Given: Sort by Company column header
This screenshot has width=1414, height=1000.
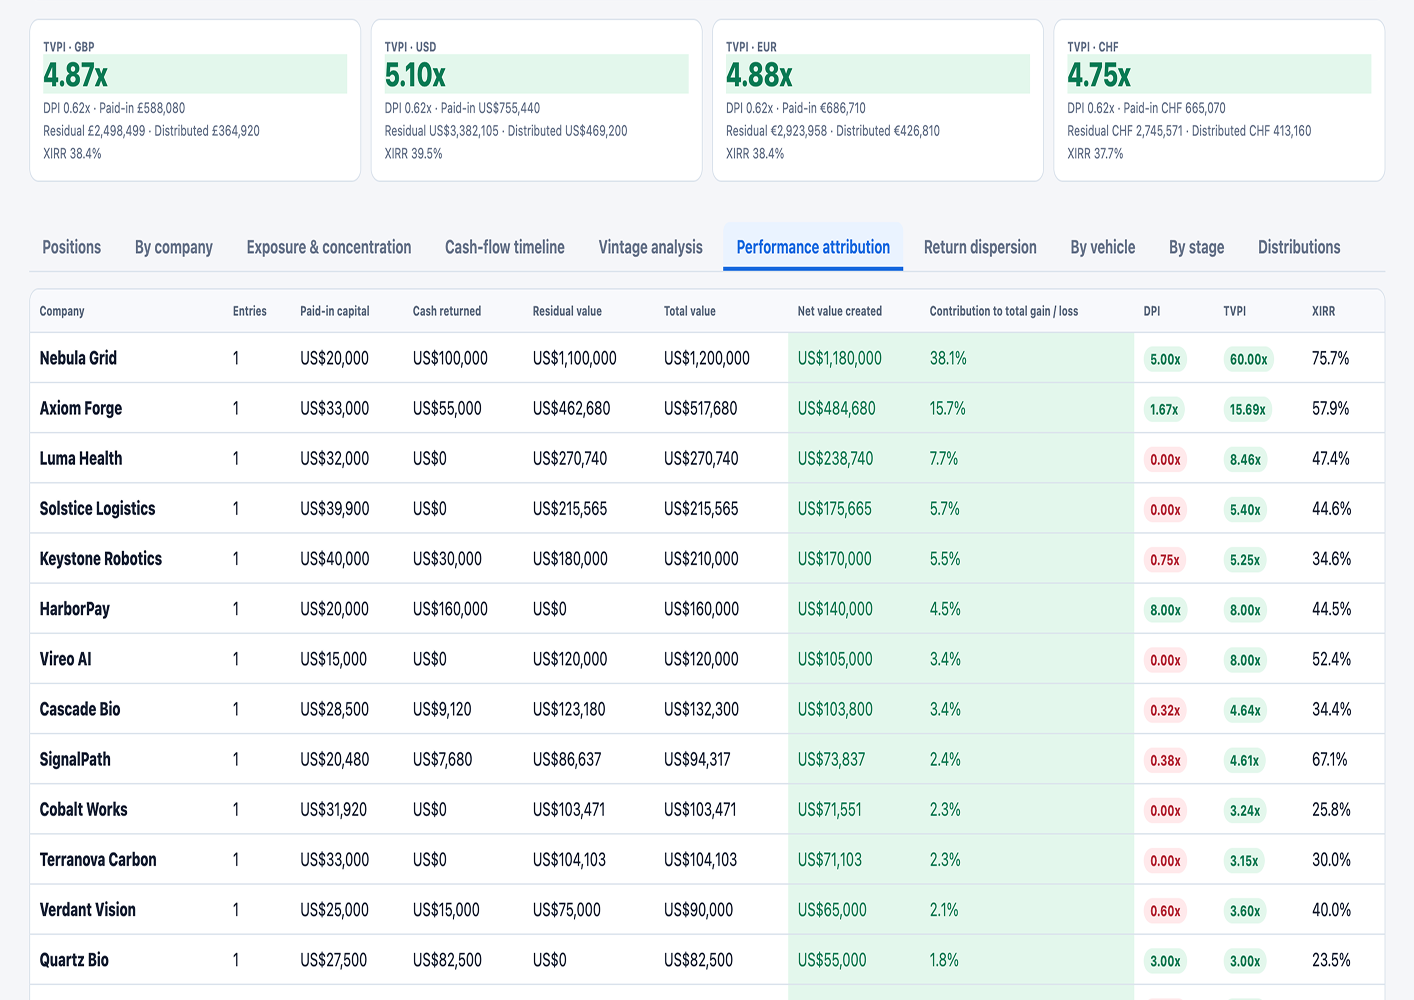Looking at the screenshot, I should coord(62,311).
